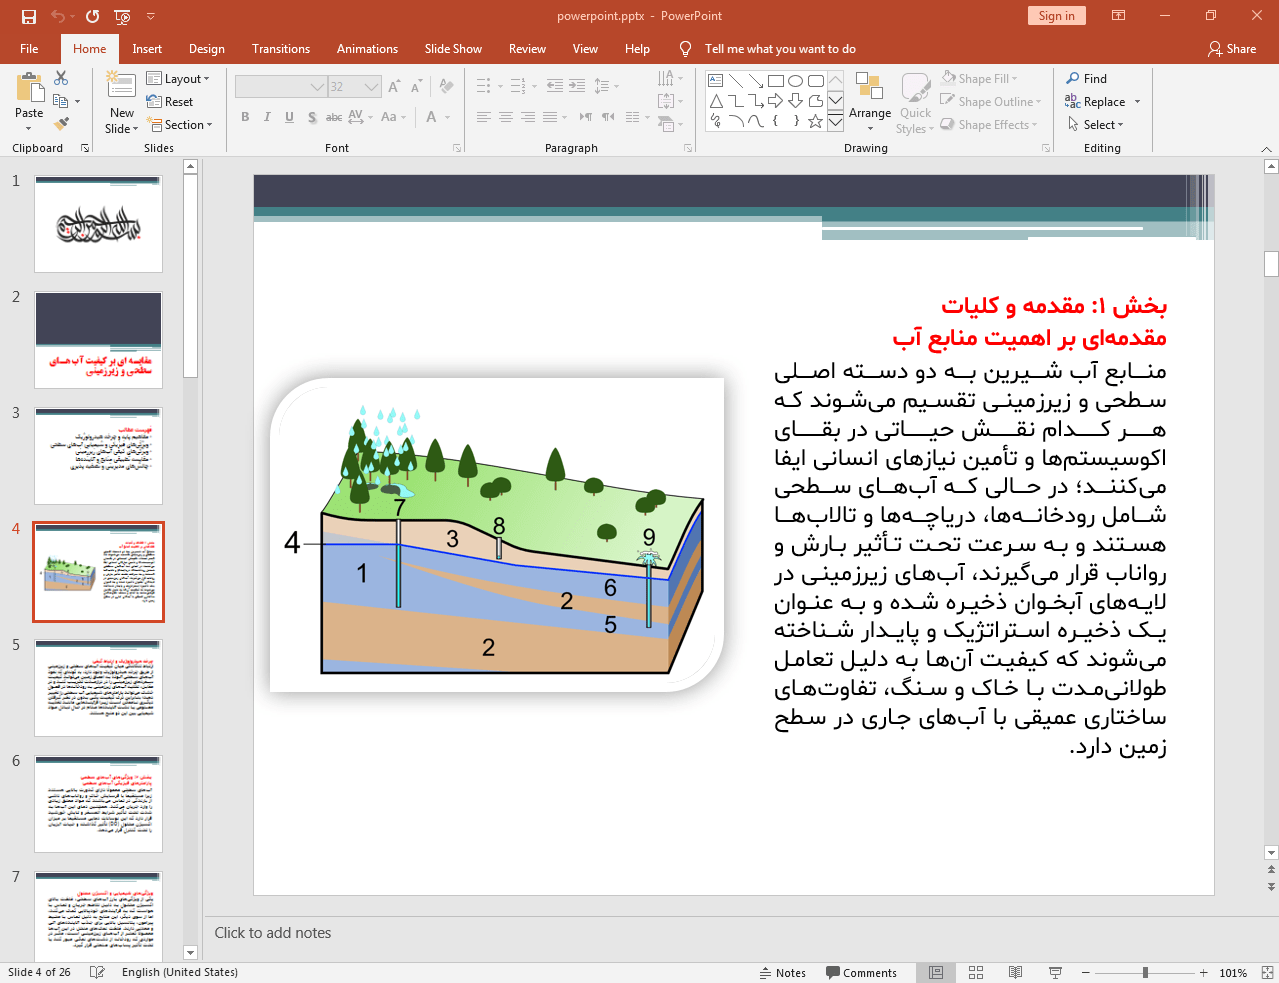Screen dimensions: 1279x983
Task: Click the Redo/Repeat icon
Action: 93,16
